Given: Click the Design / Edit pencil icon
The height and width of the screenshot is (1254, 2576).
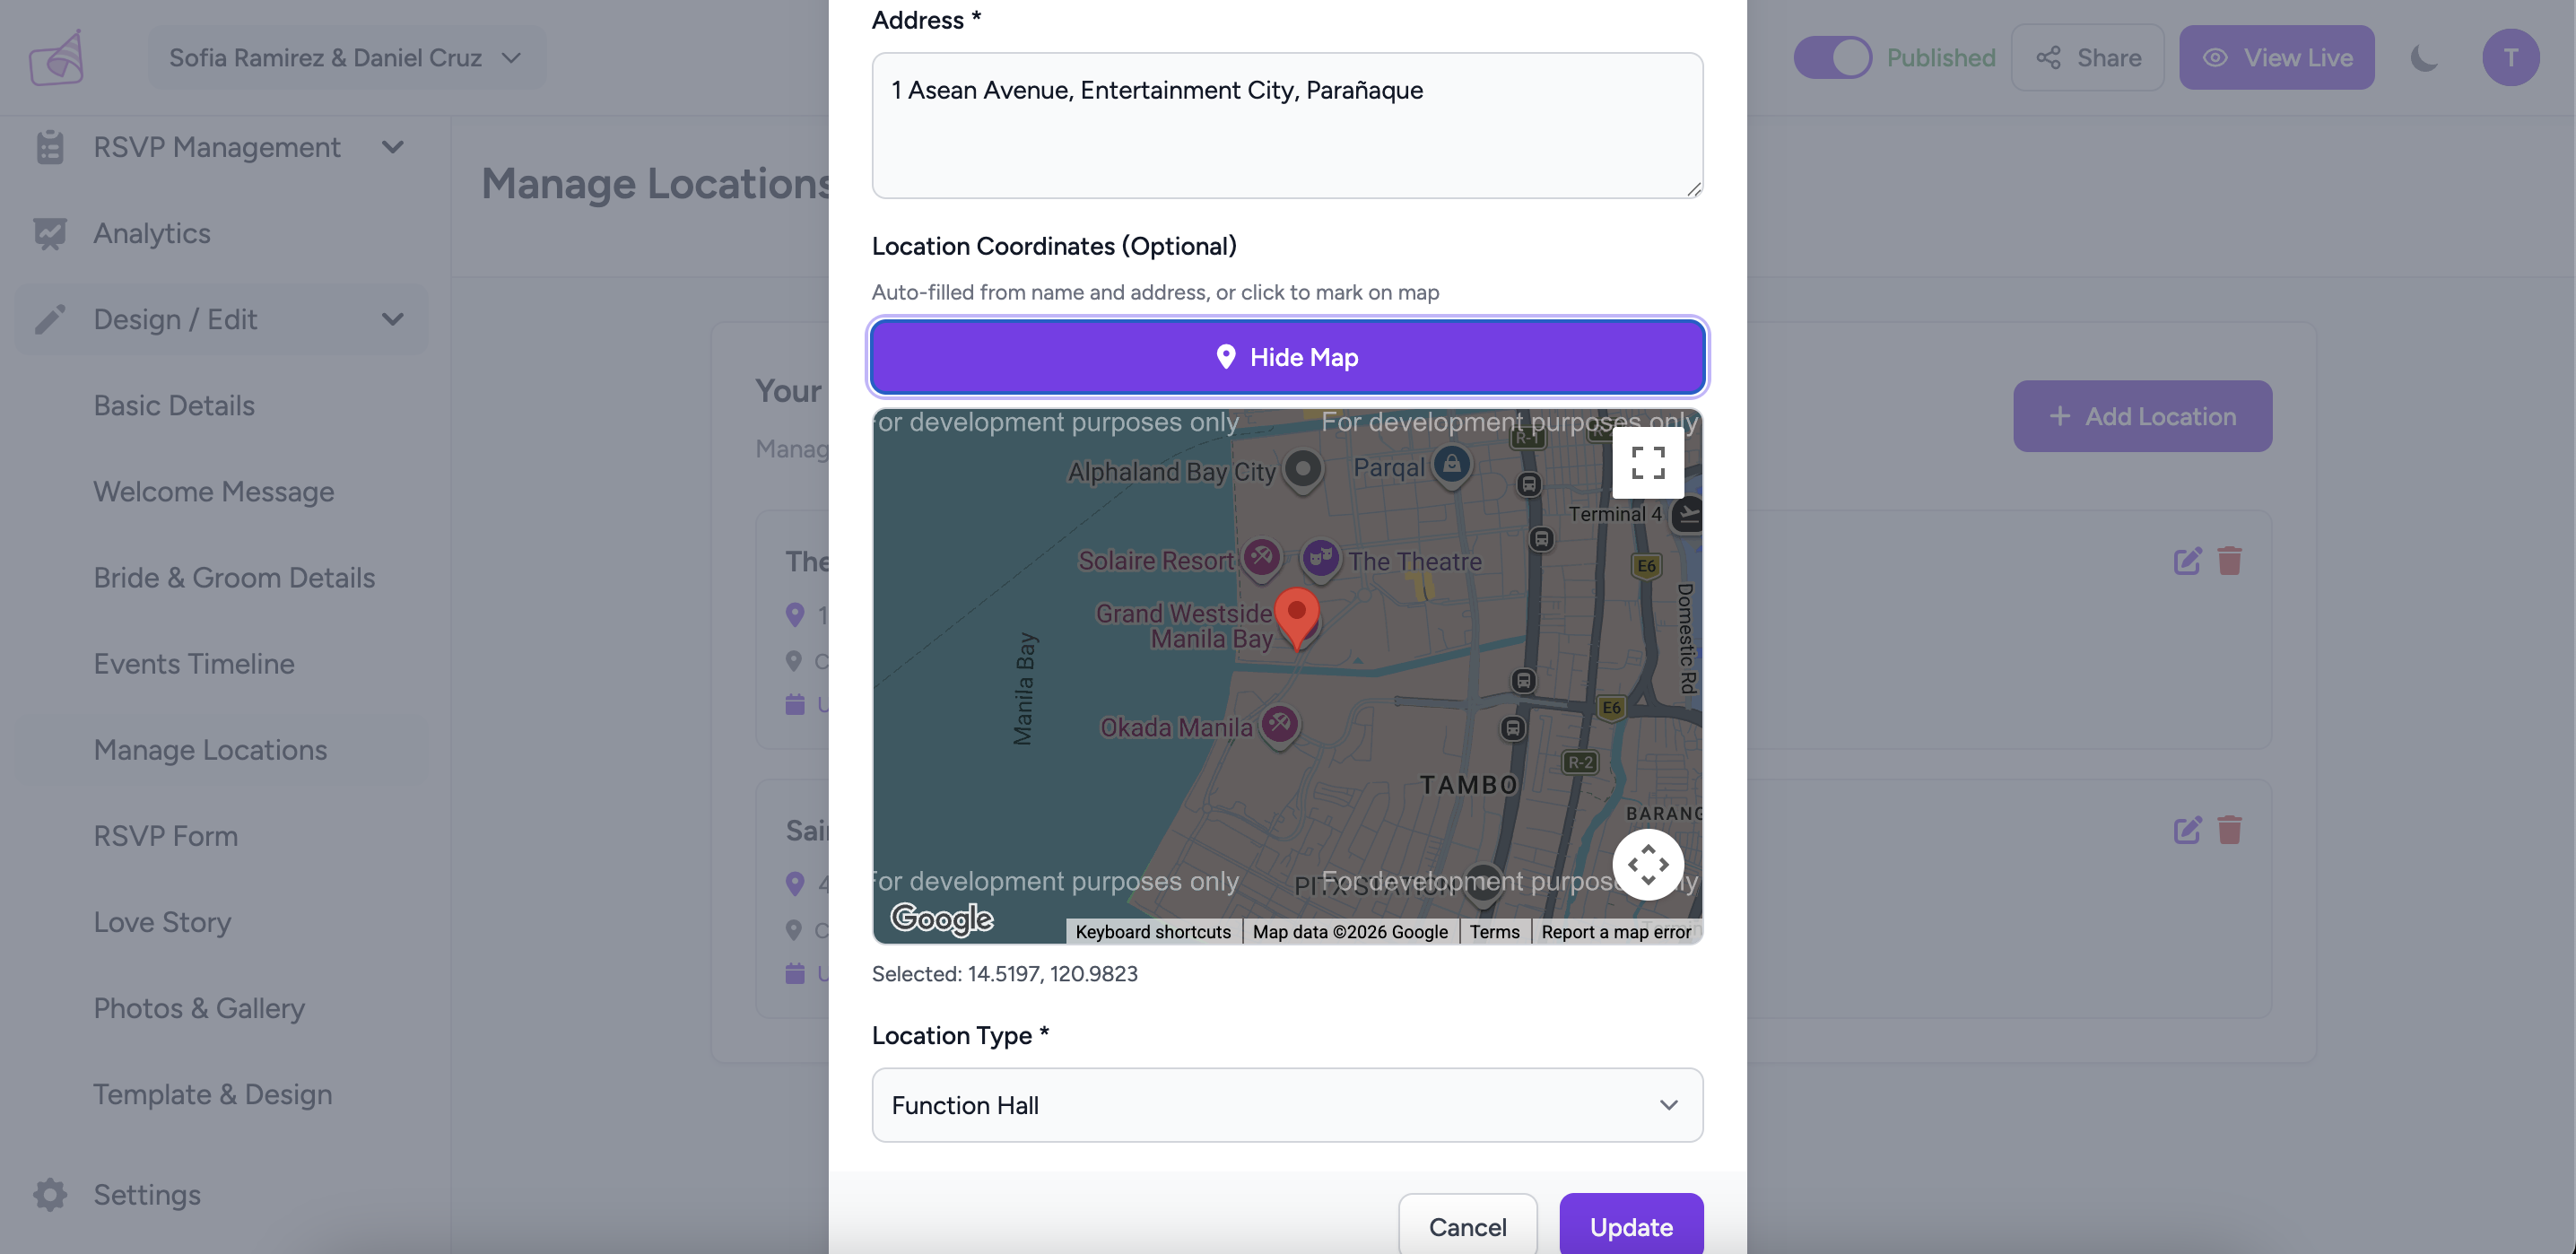Looking at the screenshot, I should [x=50, y=319].
